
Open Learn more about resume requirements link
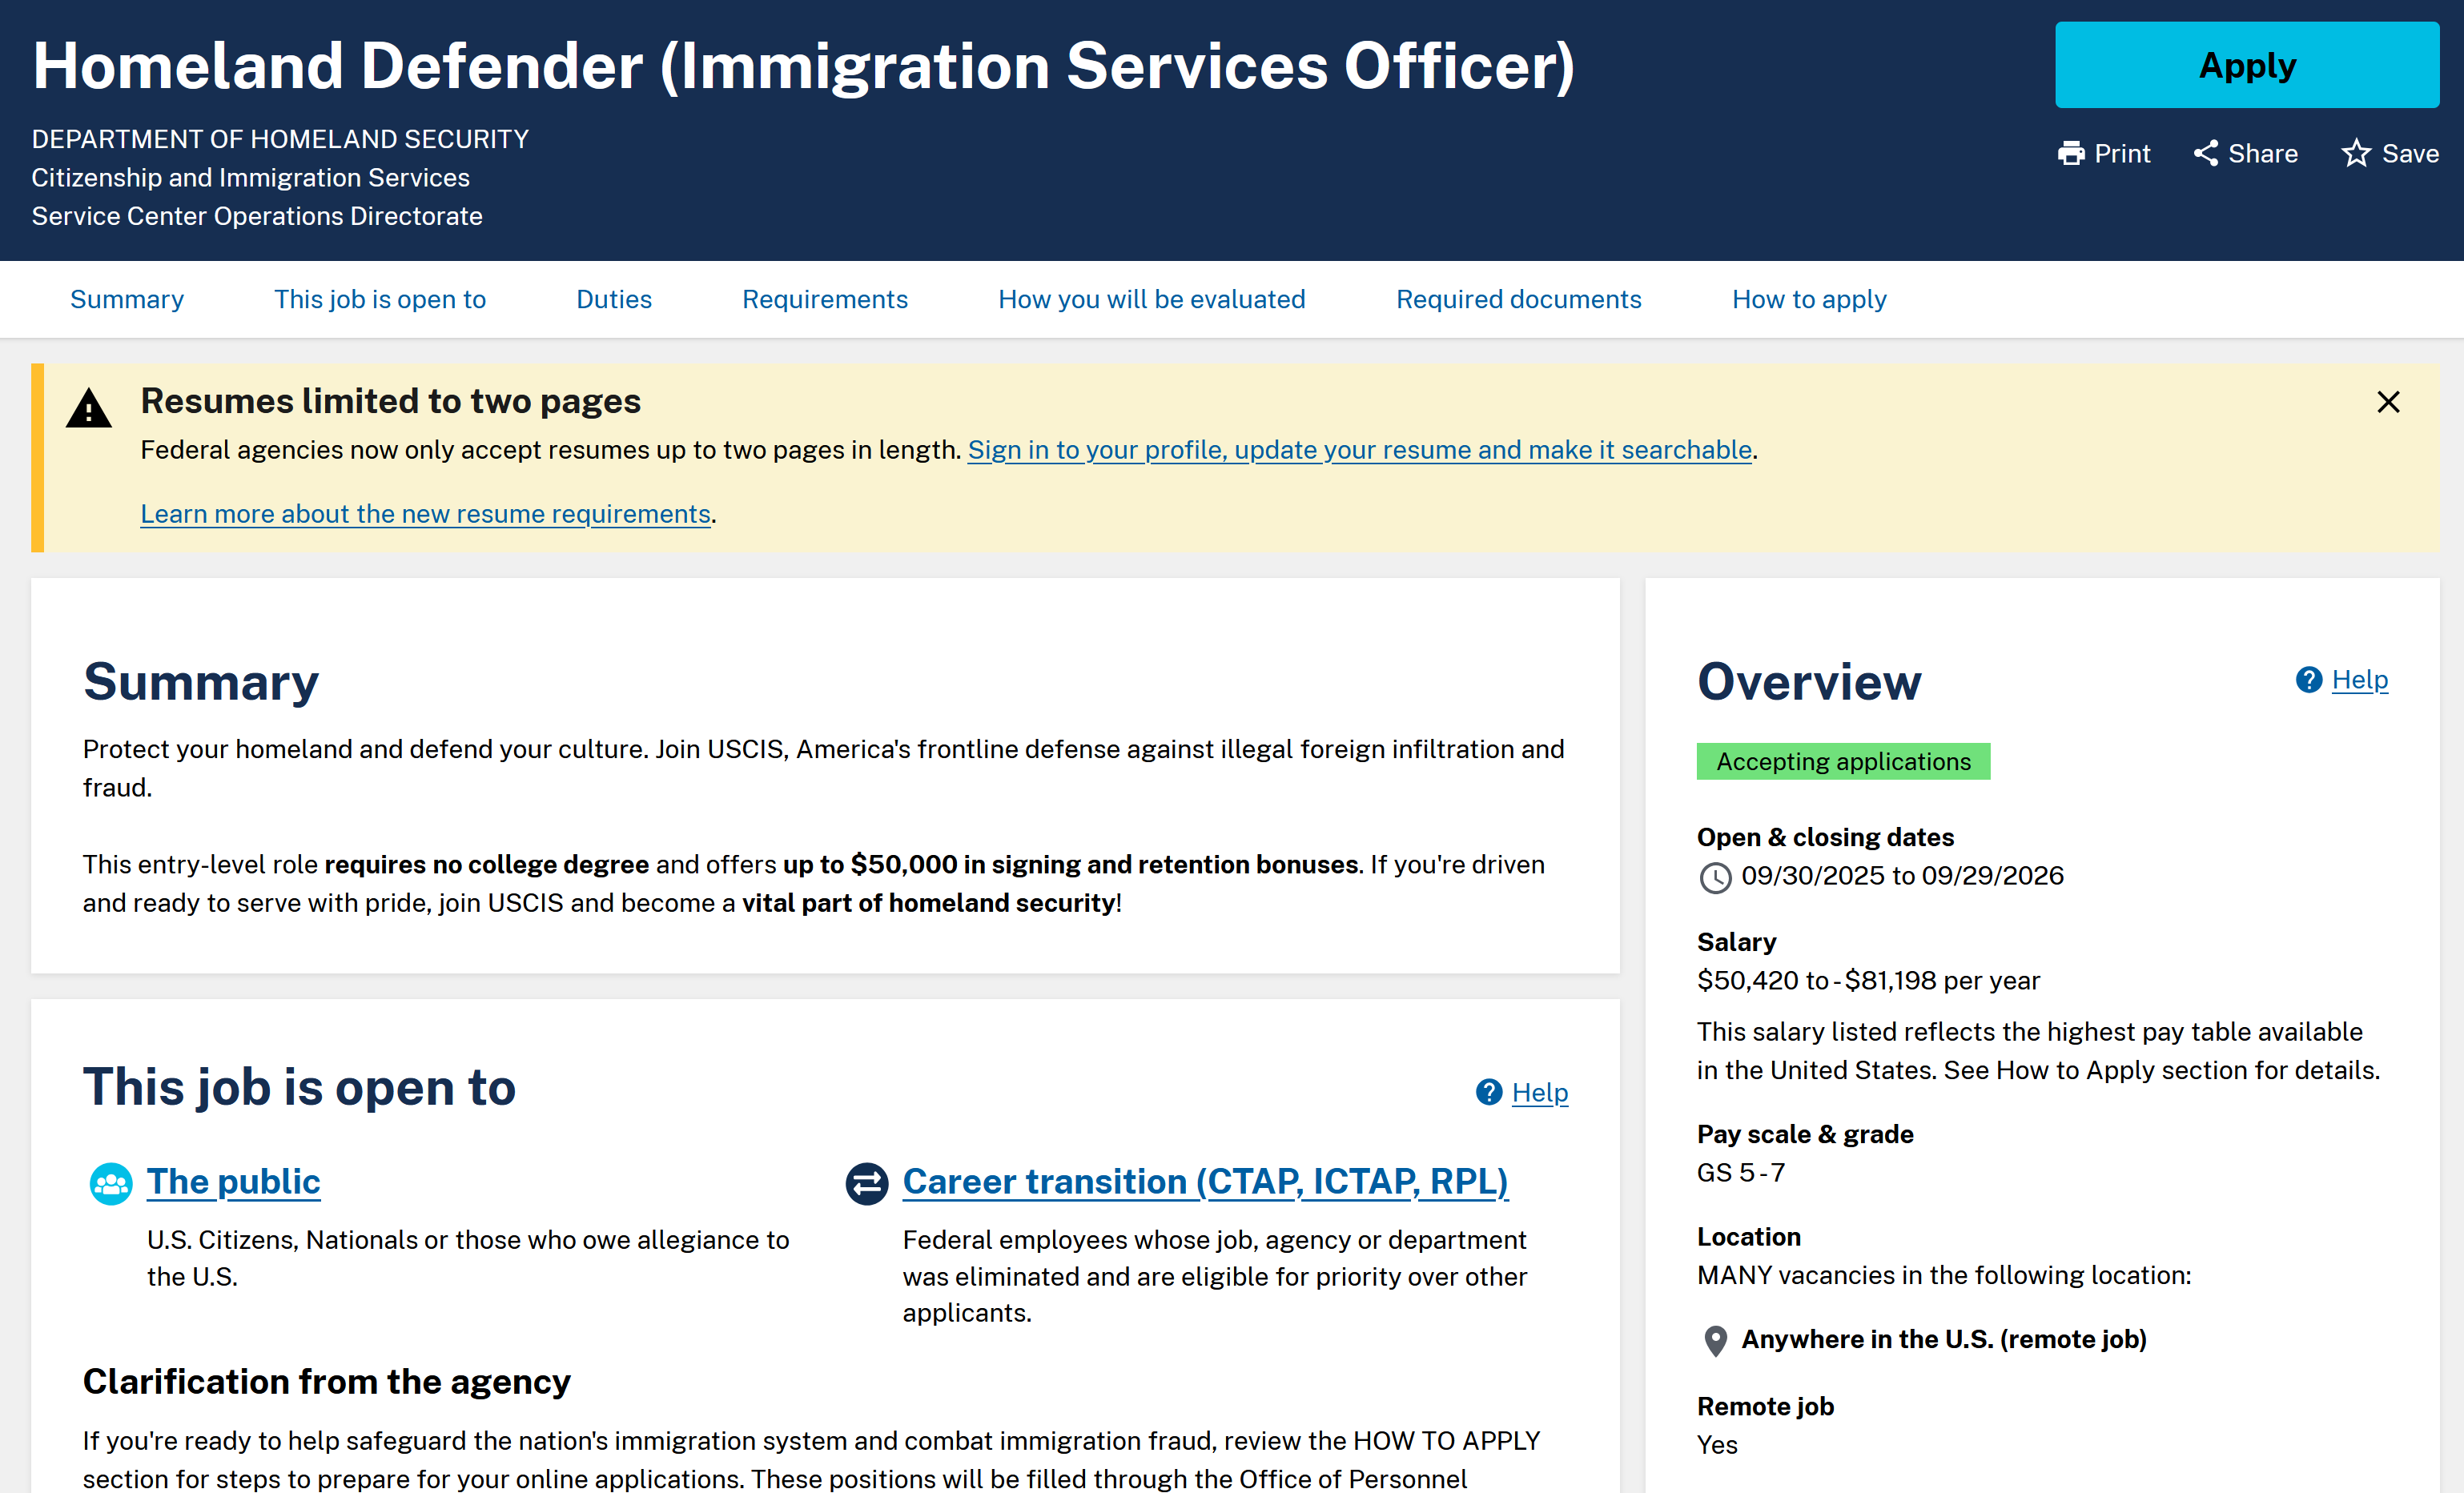click(x=425, y=514)
